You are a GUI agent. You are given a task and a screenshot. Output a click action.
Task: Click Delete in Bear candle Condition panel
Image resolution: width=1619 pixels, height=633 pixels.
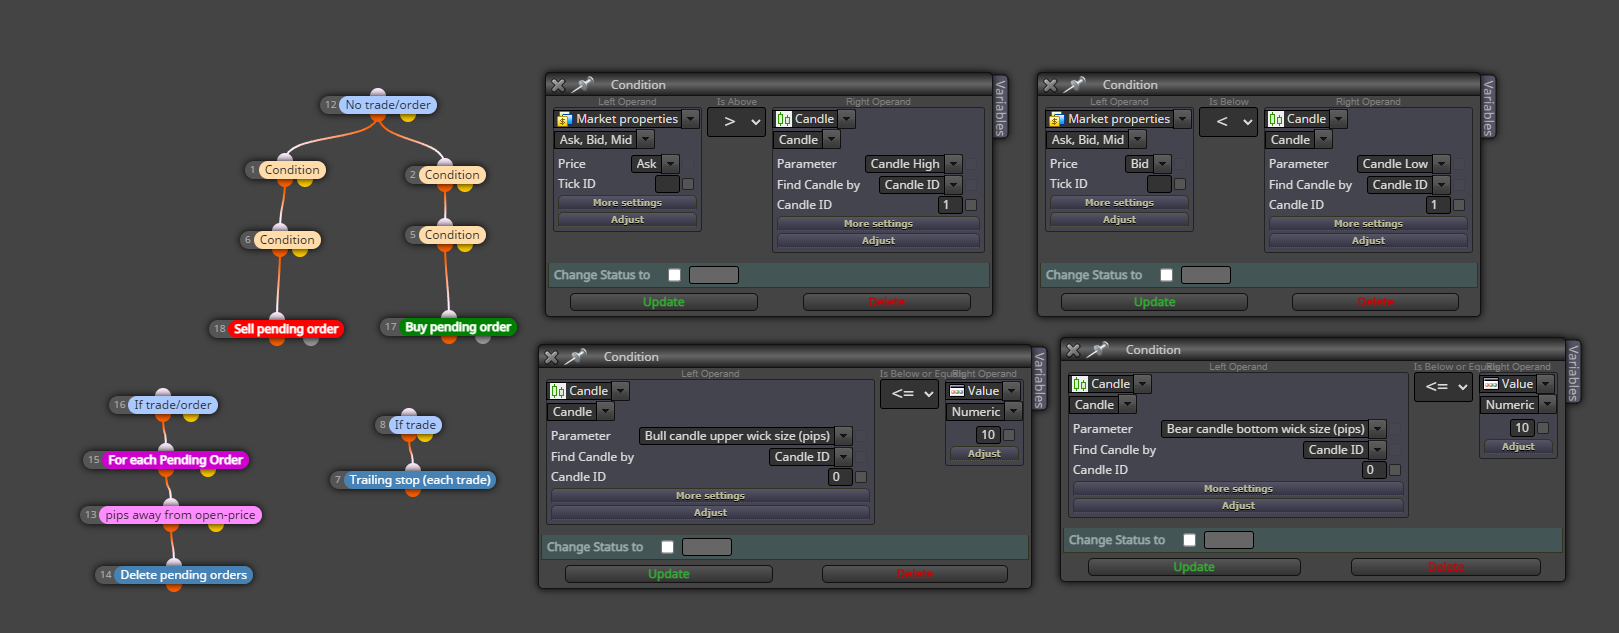1445,567
